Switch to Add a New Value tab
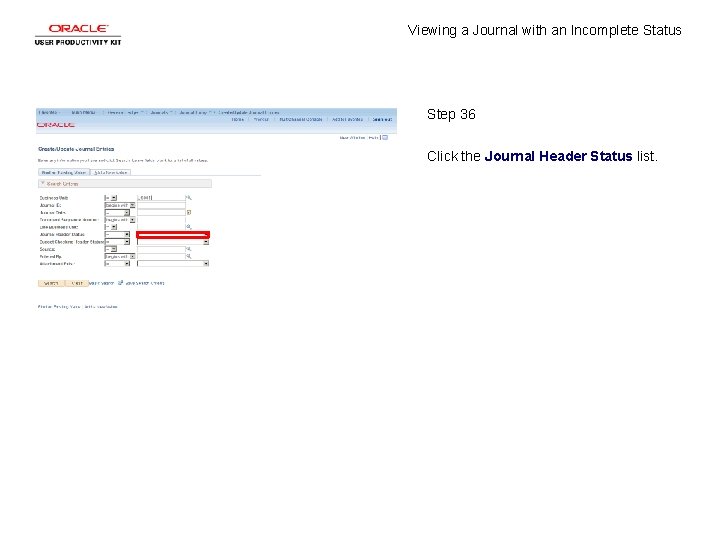720x540 pixels. (x=111, y=173)
